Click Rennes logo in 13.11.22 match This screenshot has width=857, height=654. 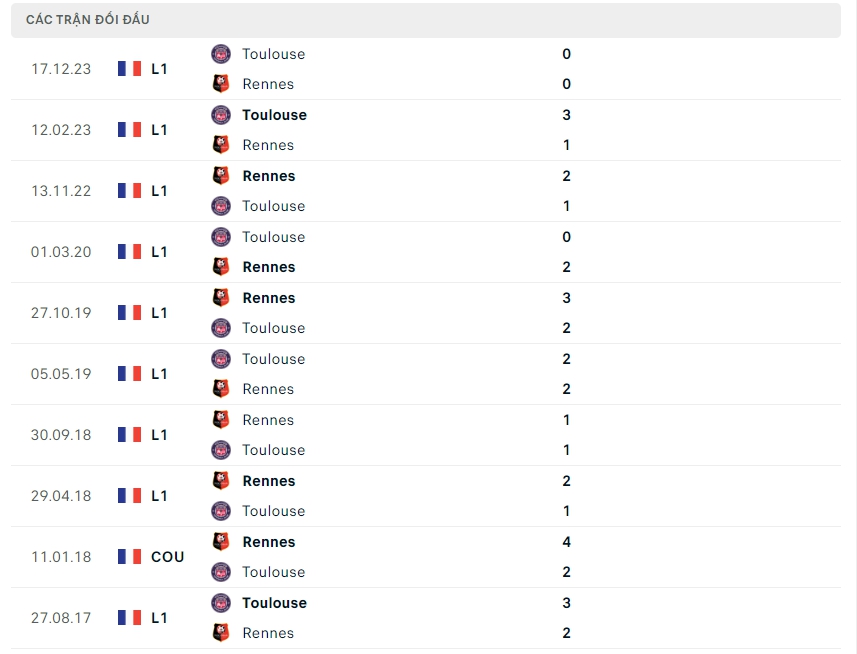pos(221,176)
